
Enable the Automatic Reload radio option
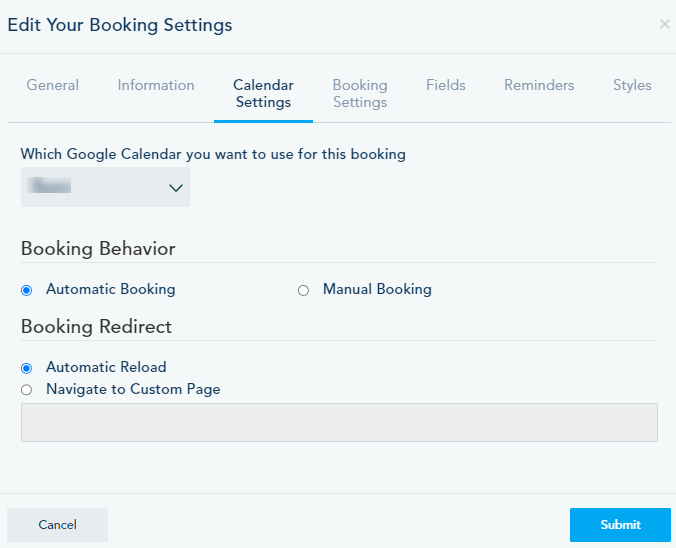click(26, 368)
